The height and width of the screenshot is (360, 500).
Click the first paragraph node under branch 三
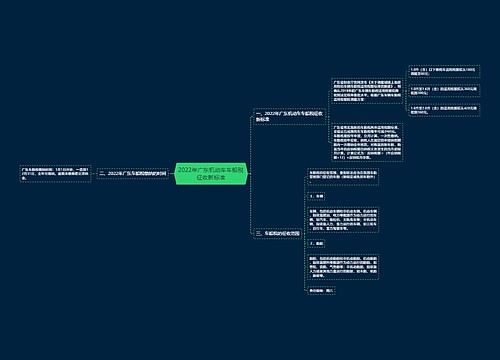click(x=343, y=177)
